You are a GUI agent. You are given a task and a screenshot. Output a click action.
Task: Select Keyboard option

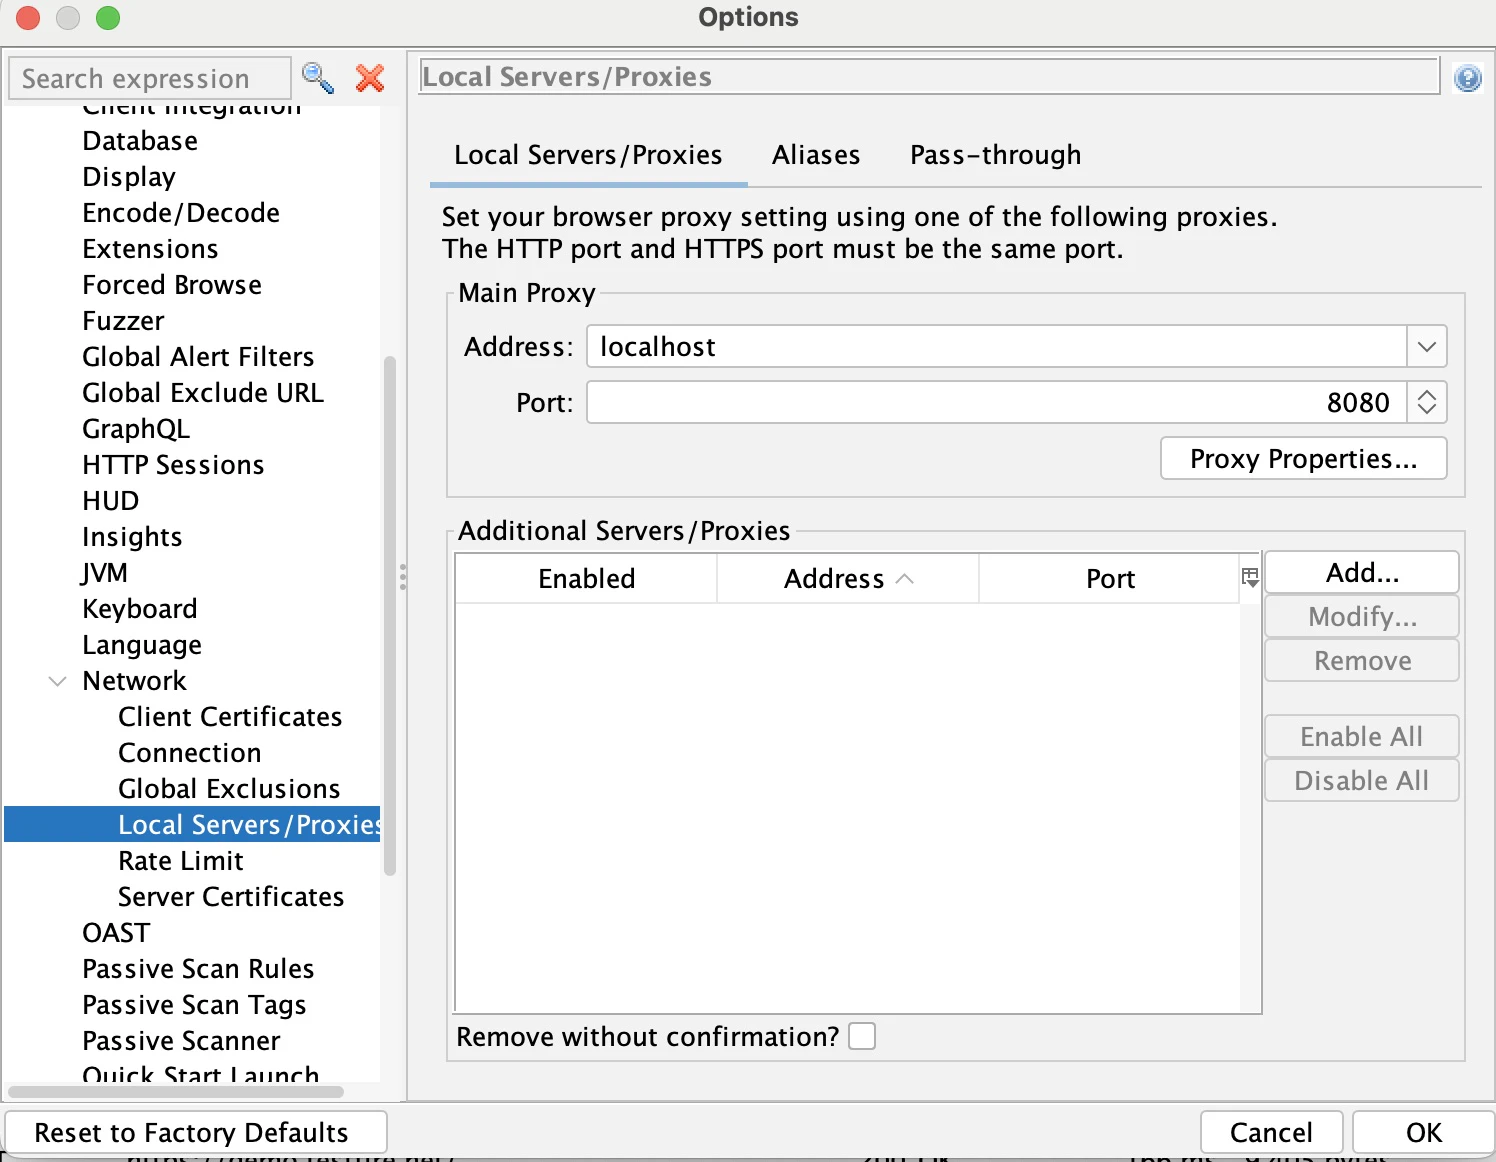click(140, 609)
